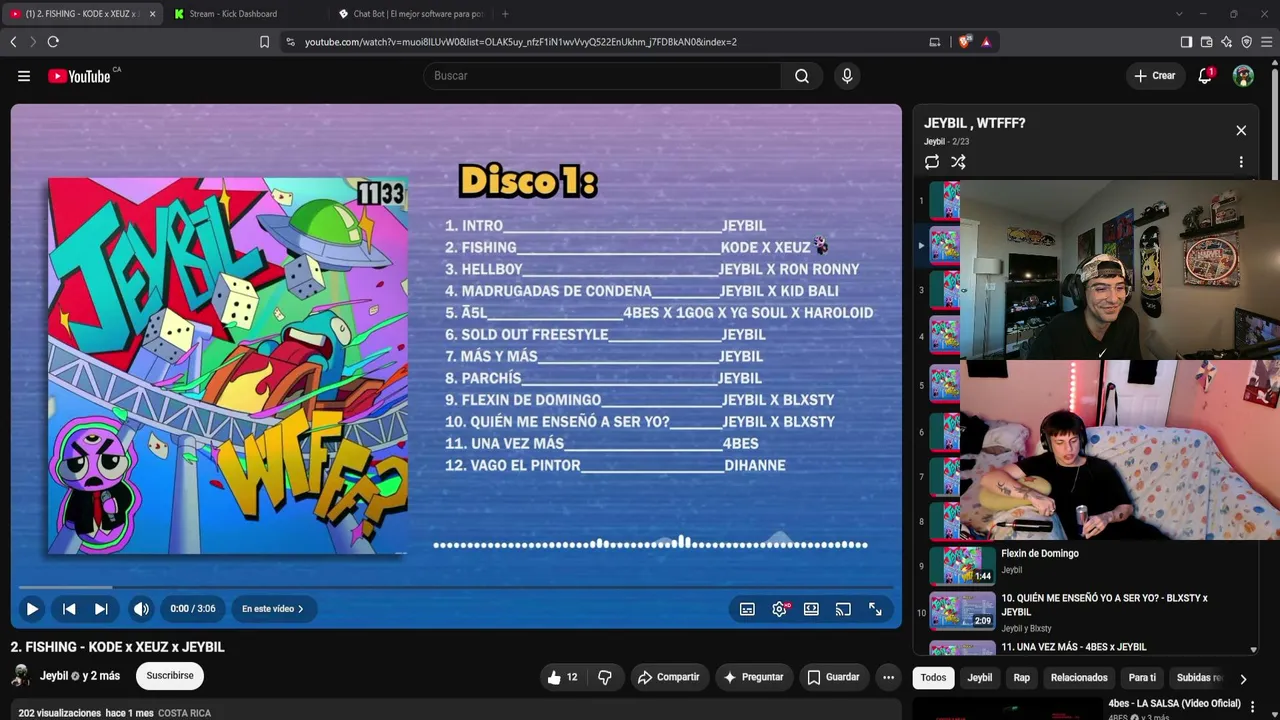Switch to the Chat Bot browser tab

click(410, 14)
